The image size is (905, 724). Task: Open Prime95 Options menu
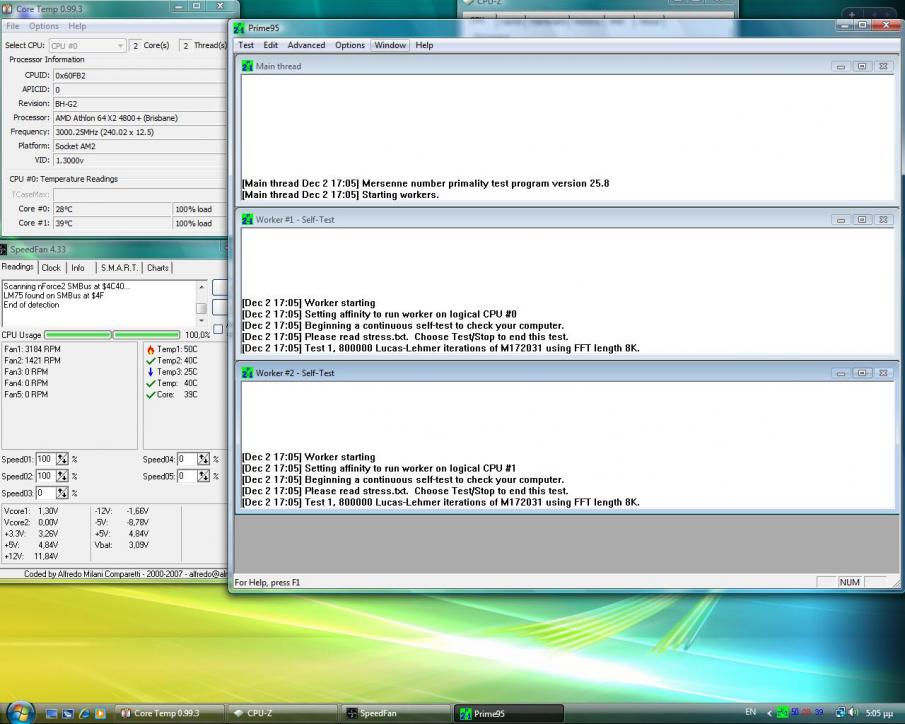coord(350,45)
